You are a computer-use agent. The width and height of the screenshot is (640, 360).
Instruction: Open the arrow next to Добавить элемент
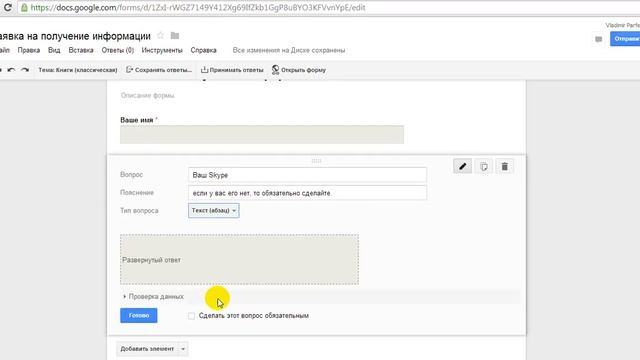(x=183, y=349)
